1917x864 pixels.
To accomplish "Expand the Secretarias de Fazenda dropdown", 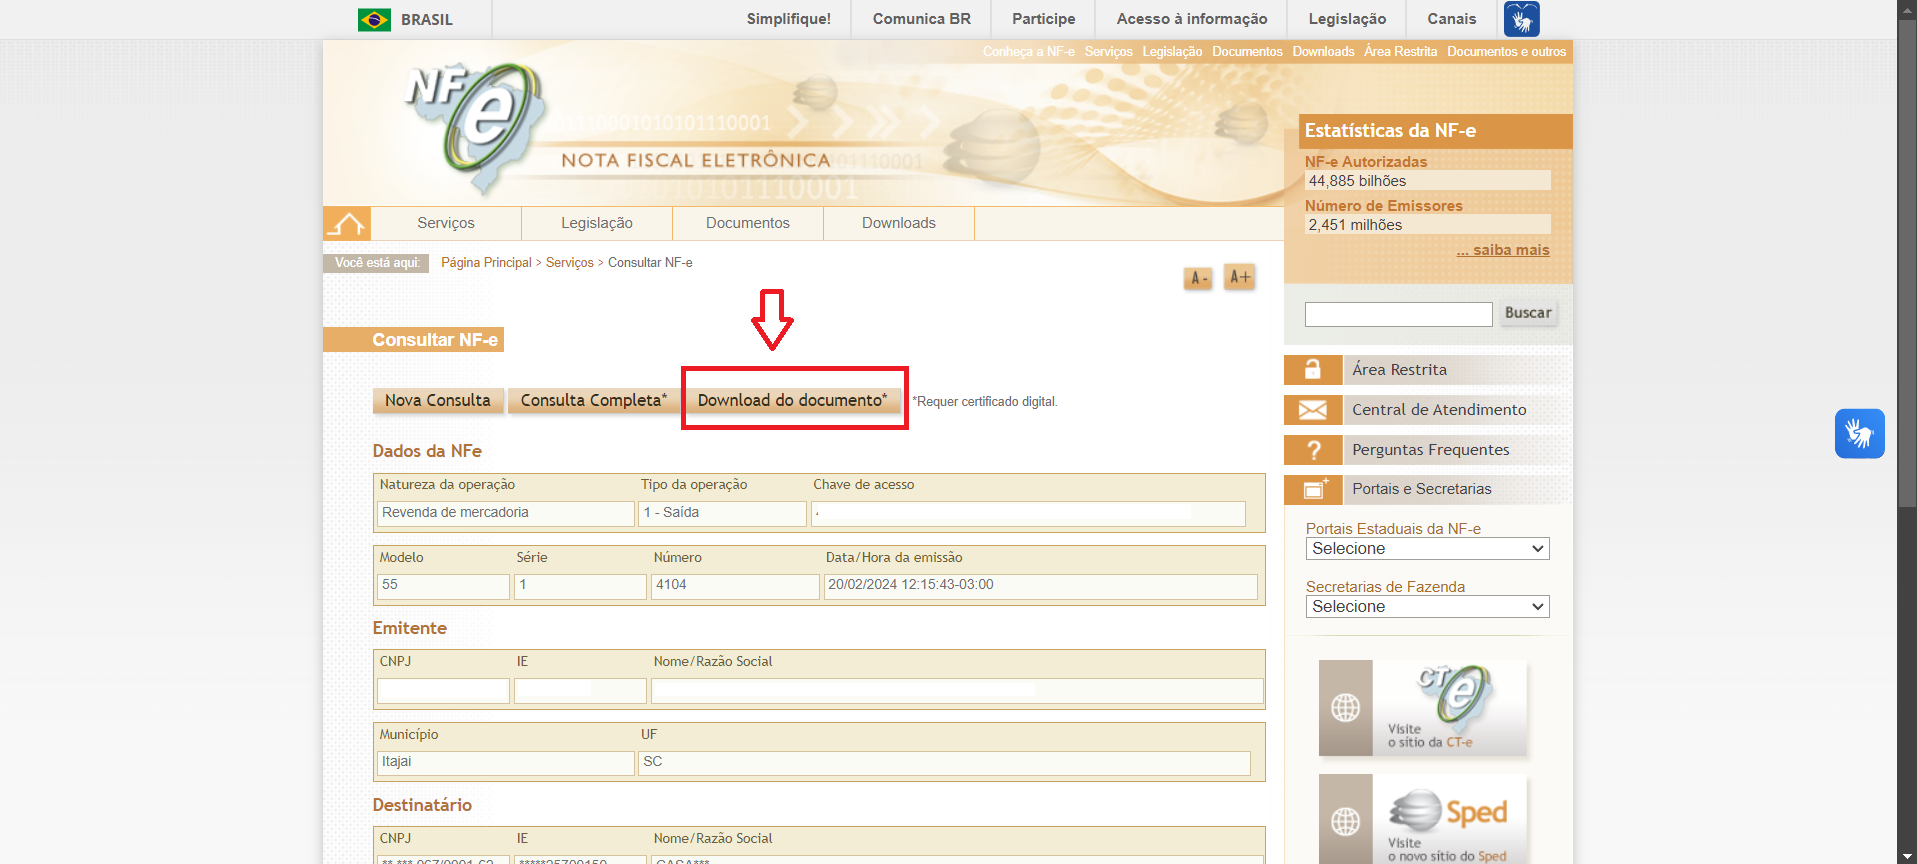I will [x=1427, y=607].
